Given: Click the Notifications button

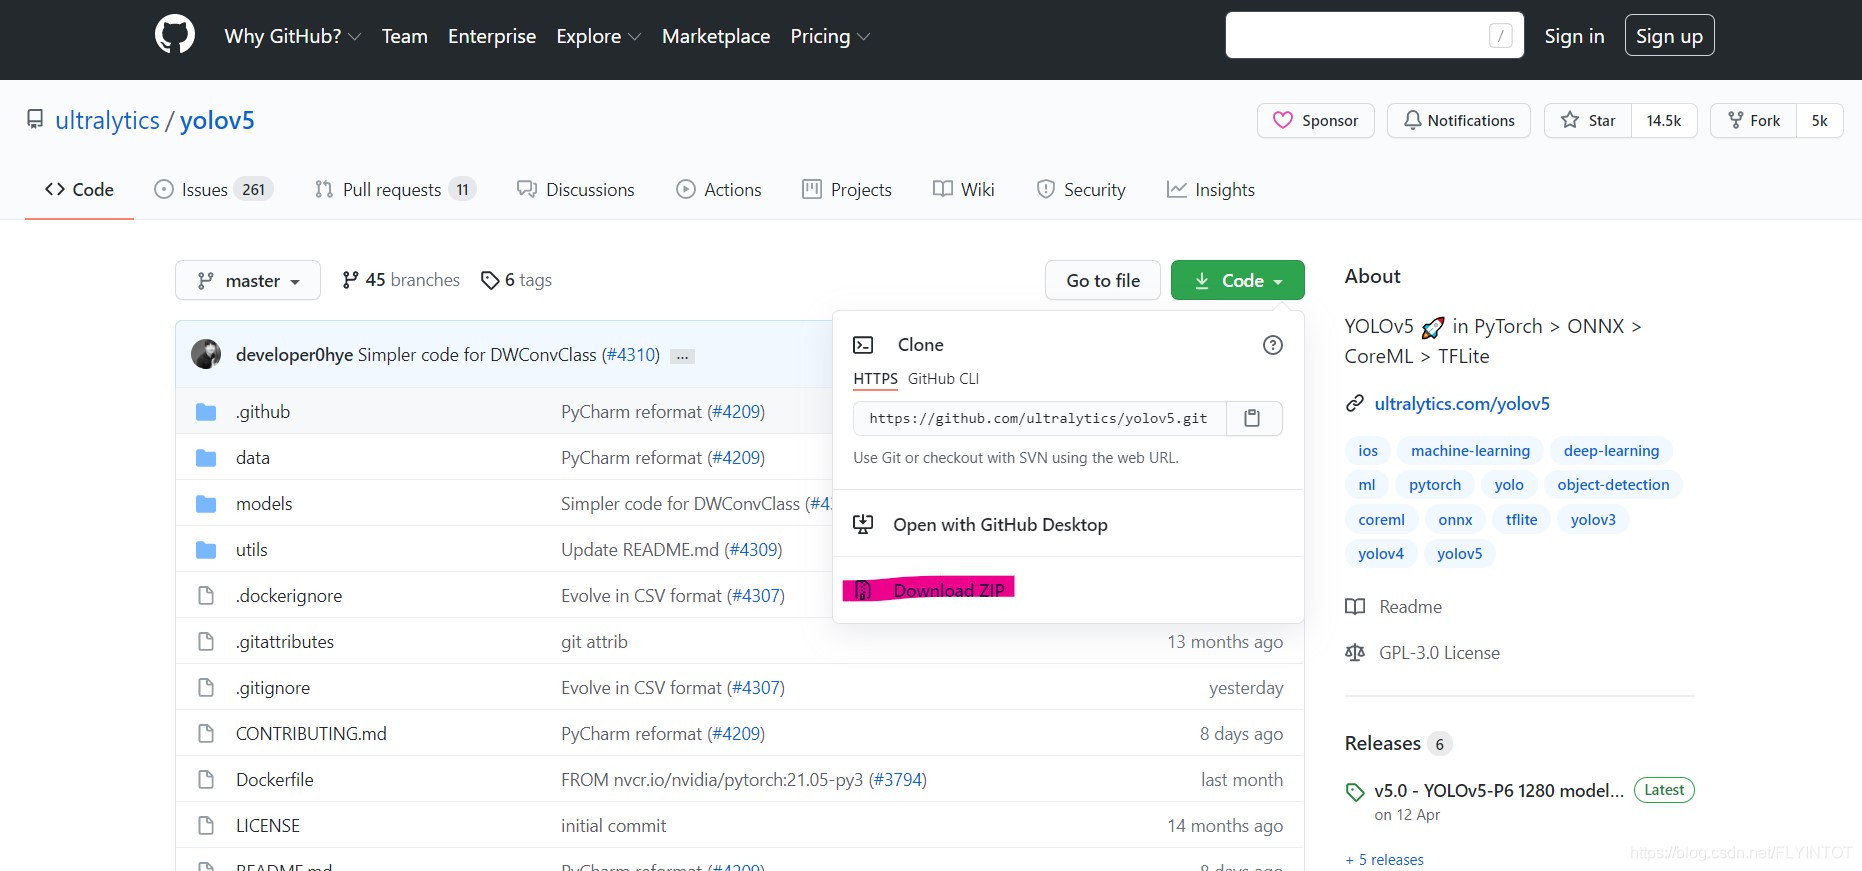Looking at the screenshot, I should tap(1458, 120).
